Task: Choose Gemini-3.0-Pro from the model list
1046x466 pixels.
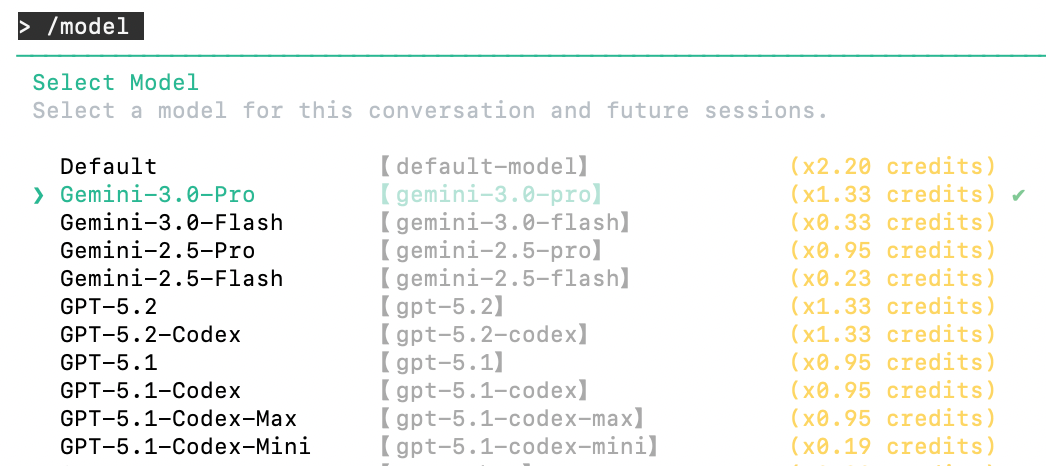Action: pyautogui.click(x=157, y=194)
